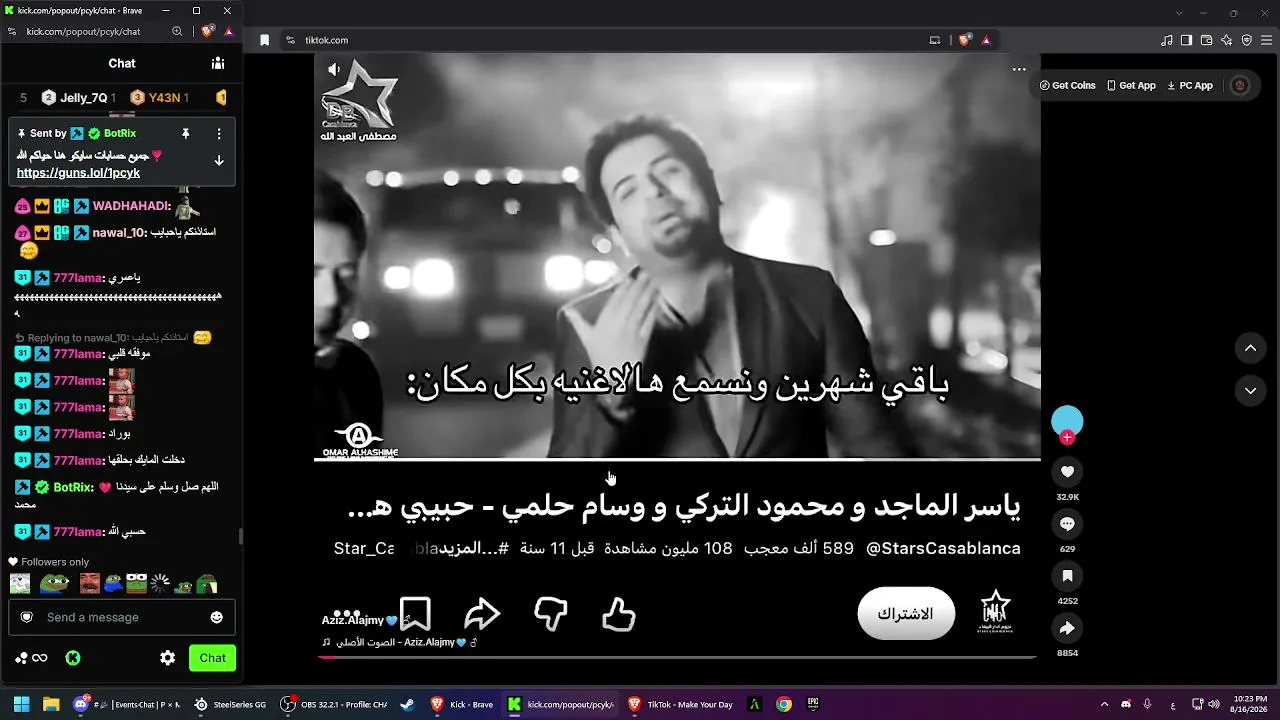The height and width of the screenshot is (720, 1280).
Task: Open File Explorer from the taskbar
Action: [51, 704]
